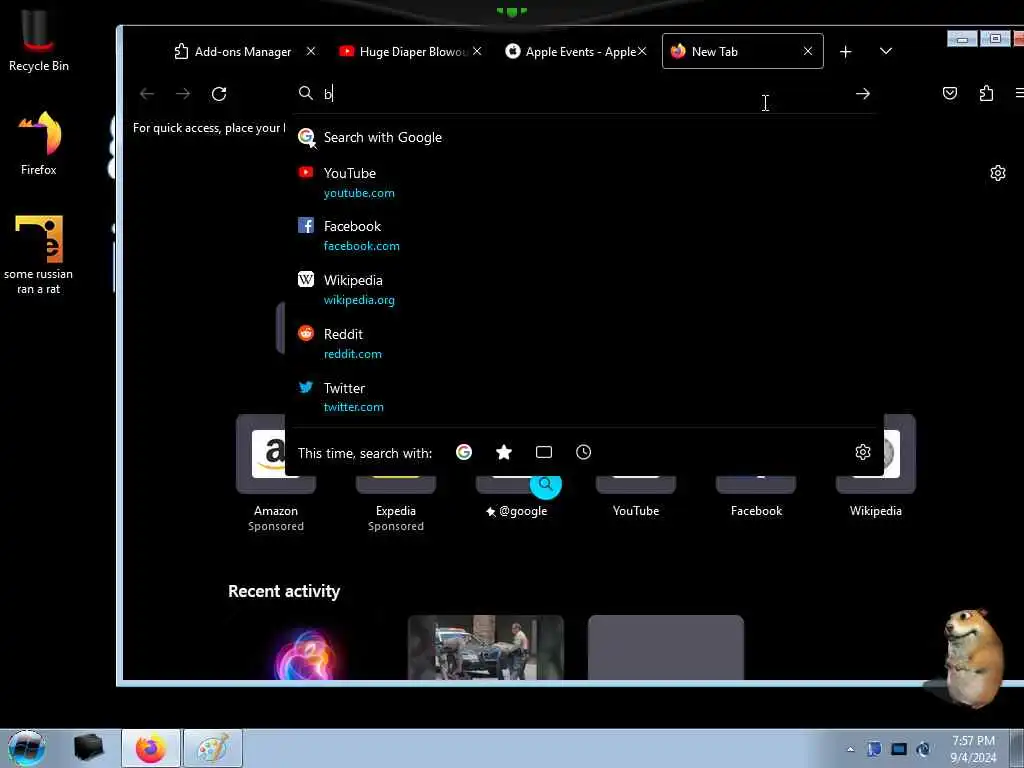Click into the address bar text field
Image resolution: width=1024 pixels, height=768 pixels.
tap(584, 93)
